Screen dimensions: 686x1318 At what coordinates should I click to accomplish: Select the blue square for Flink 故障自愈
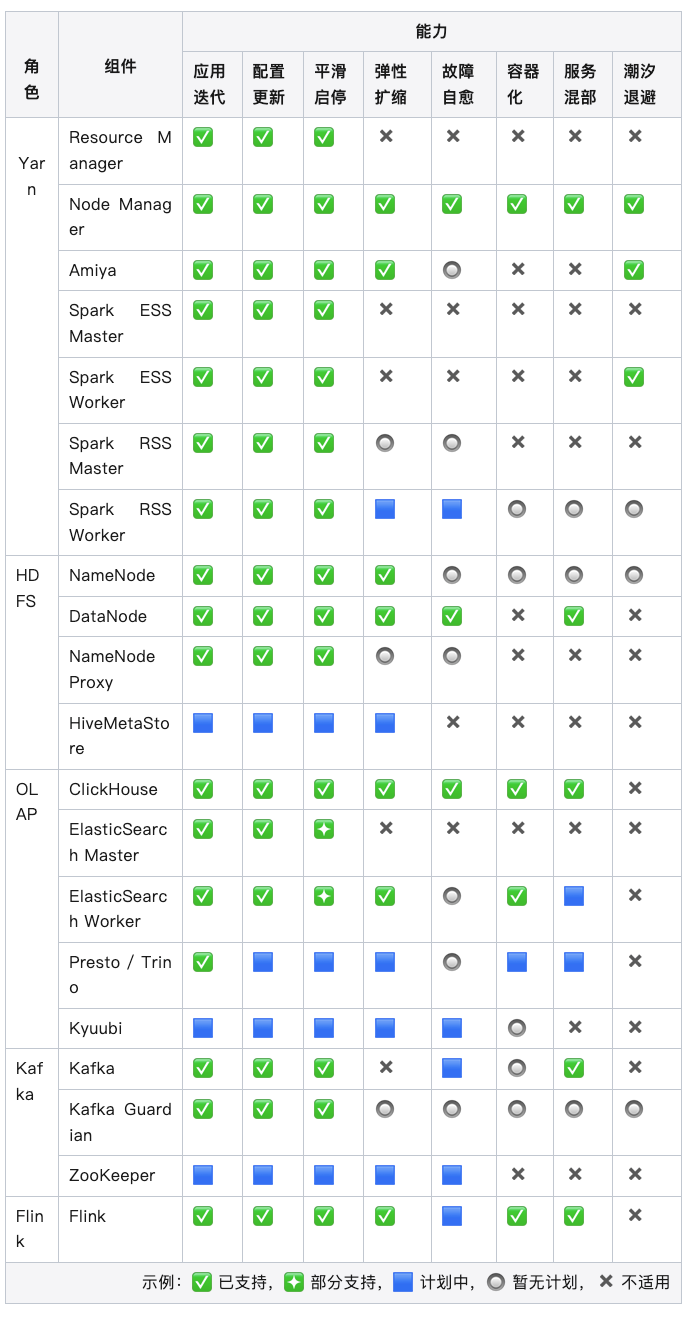(452, 1216)
